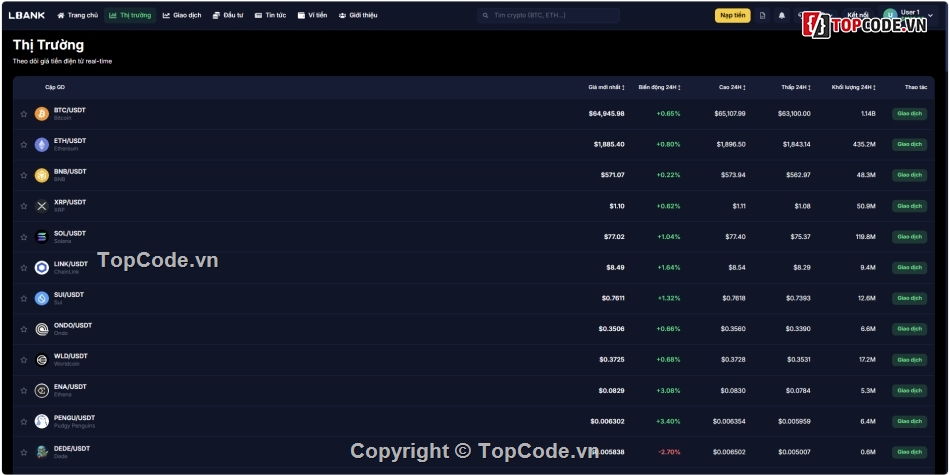This screenshot has height=475, width=950.
Task: Sort table by Khối lượng 24H
Action: click(854, 87)
